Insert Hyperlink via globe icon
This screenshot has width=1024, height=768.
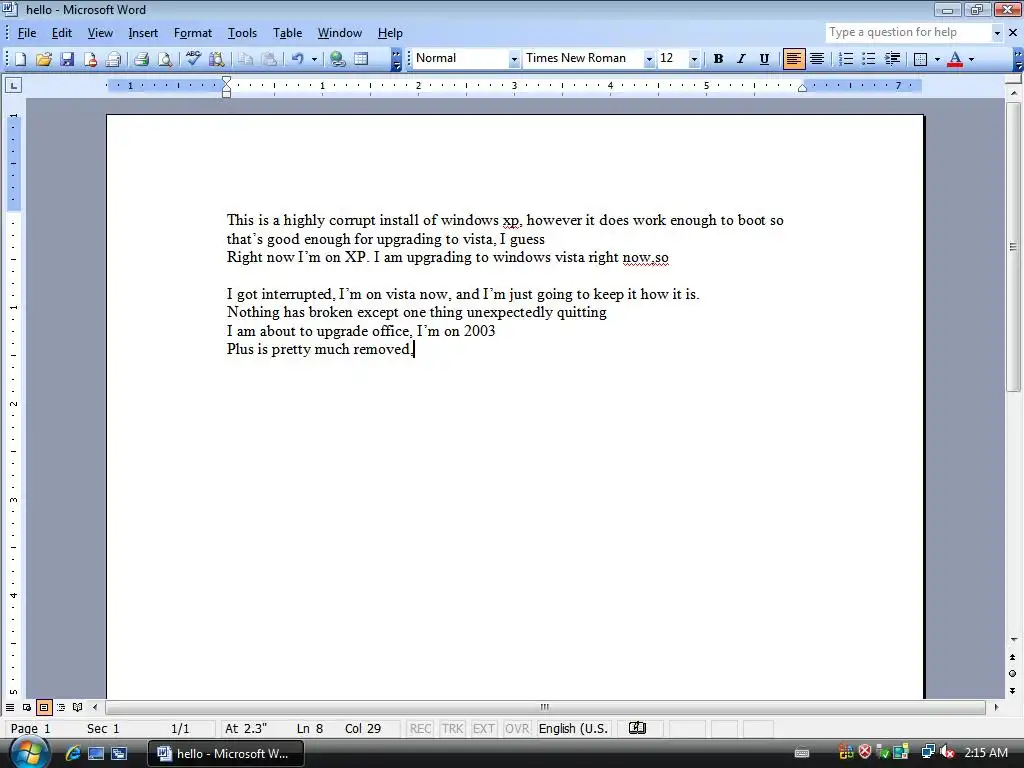pos(337,59)
